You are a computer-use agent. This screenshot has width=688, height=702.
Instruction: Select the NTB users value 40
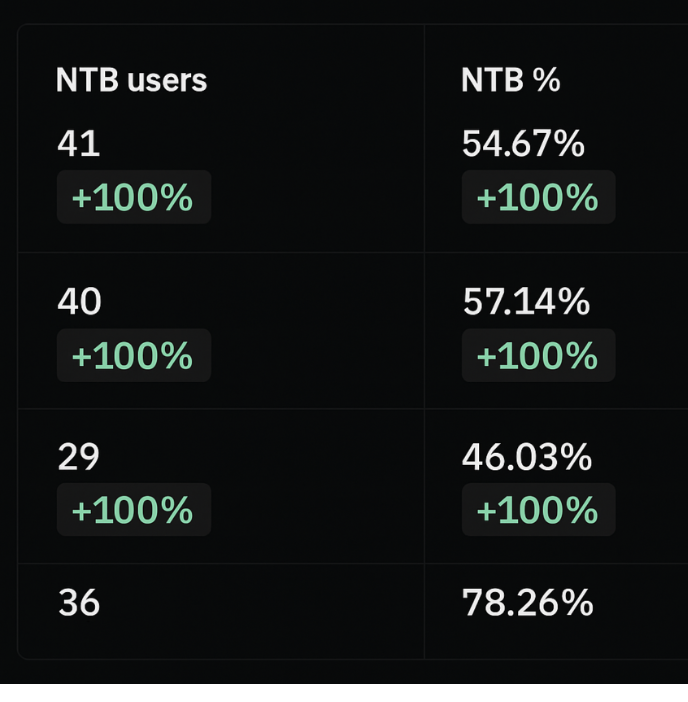(79, 301)
